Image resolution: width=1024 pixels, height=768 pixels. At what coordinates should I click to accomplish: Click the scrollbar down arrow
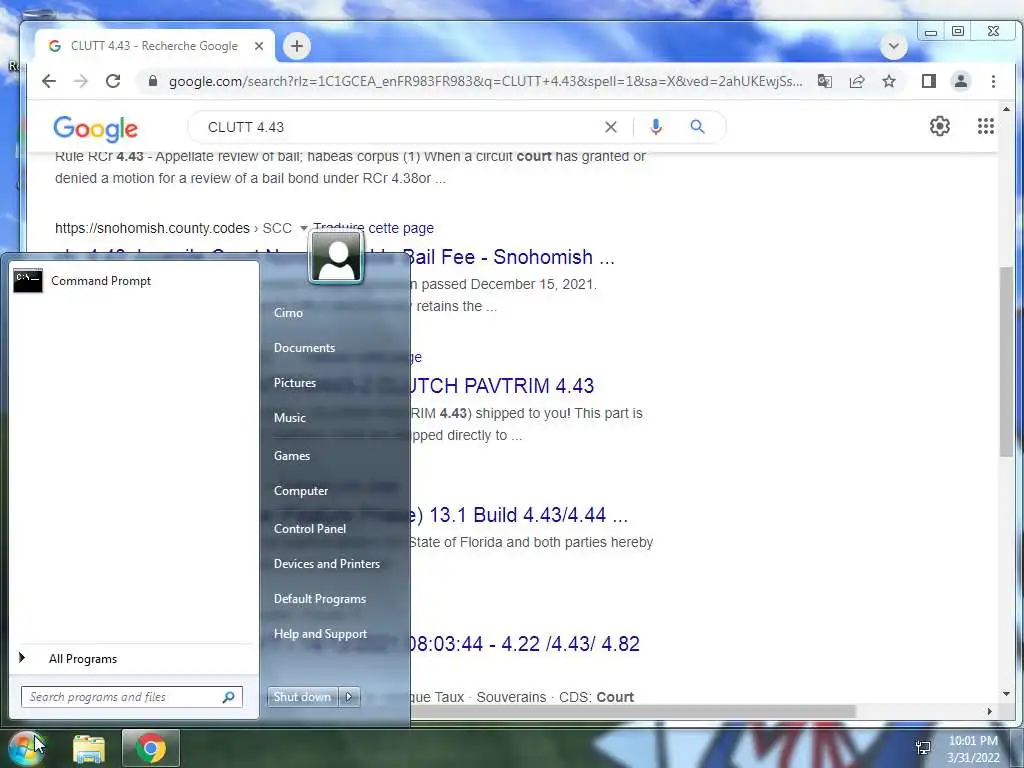pos(1006,694)
